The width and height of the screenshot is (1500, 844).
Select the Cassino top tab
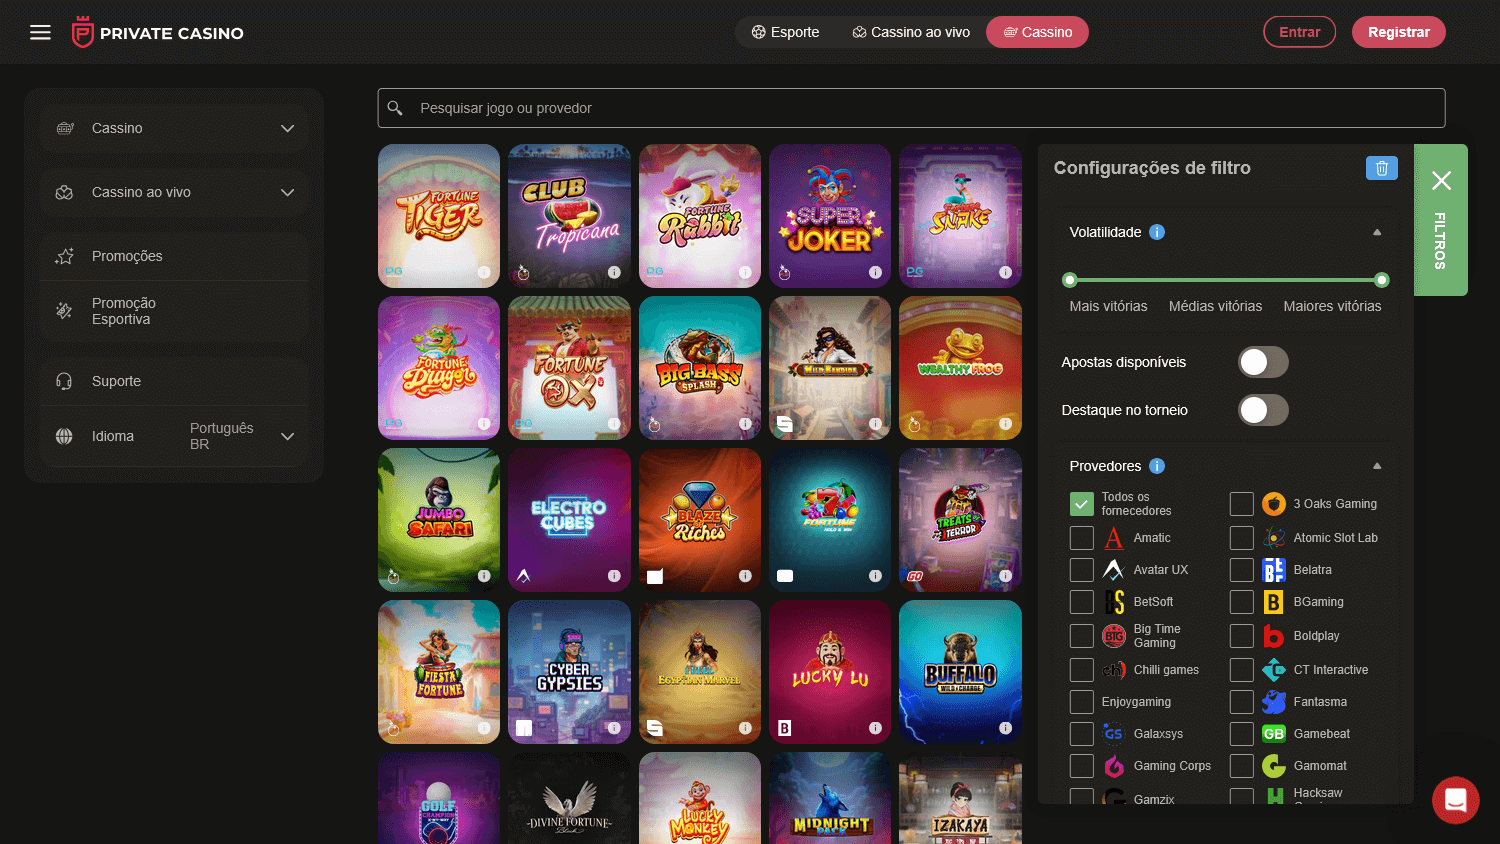pyautogui.click(x=1037, y=32)
